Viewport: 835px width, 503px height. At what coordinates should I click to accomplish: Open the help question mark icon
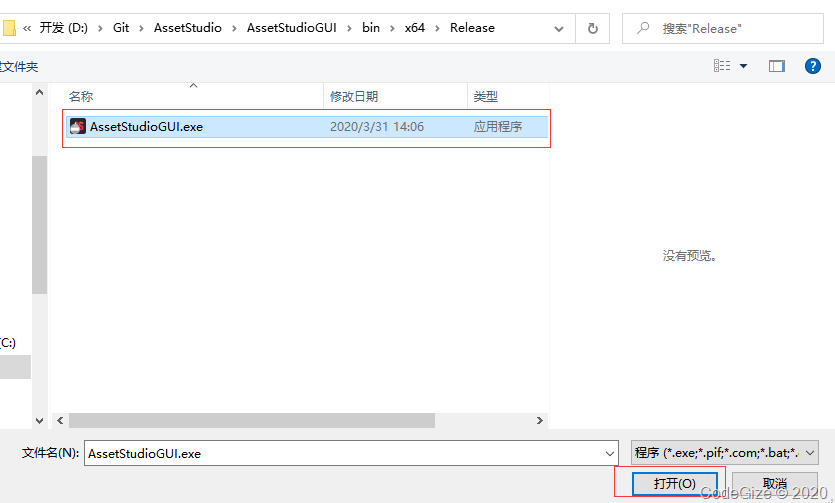pos(813,66)
